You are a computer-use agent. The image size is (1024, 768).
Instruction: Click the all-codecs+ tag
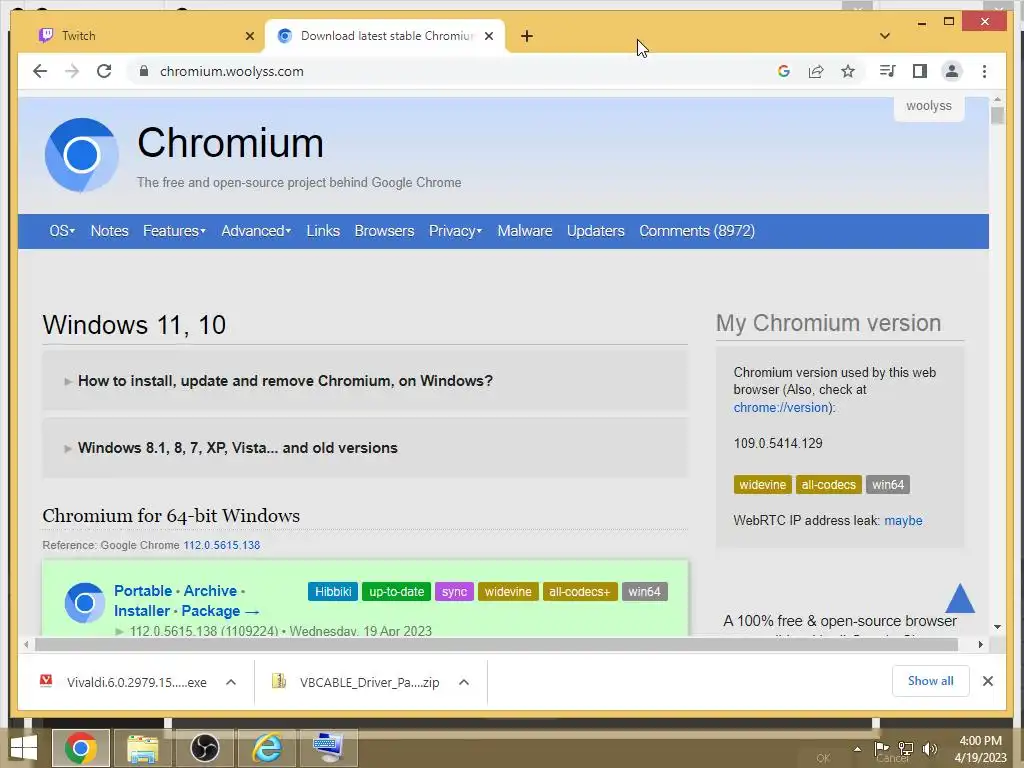click(x=579, y=592)
